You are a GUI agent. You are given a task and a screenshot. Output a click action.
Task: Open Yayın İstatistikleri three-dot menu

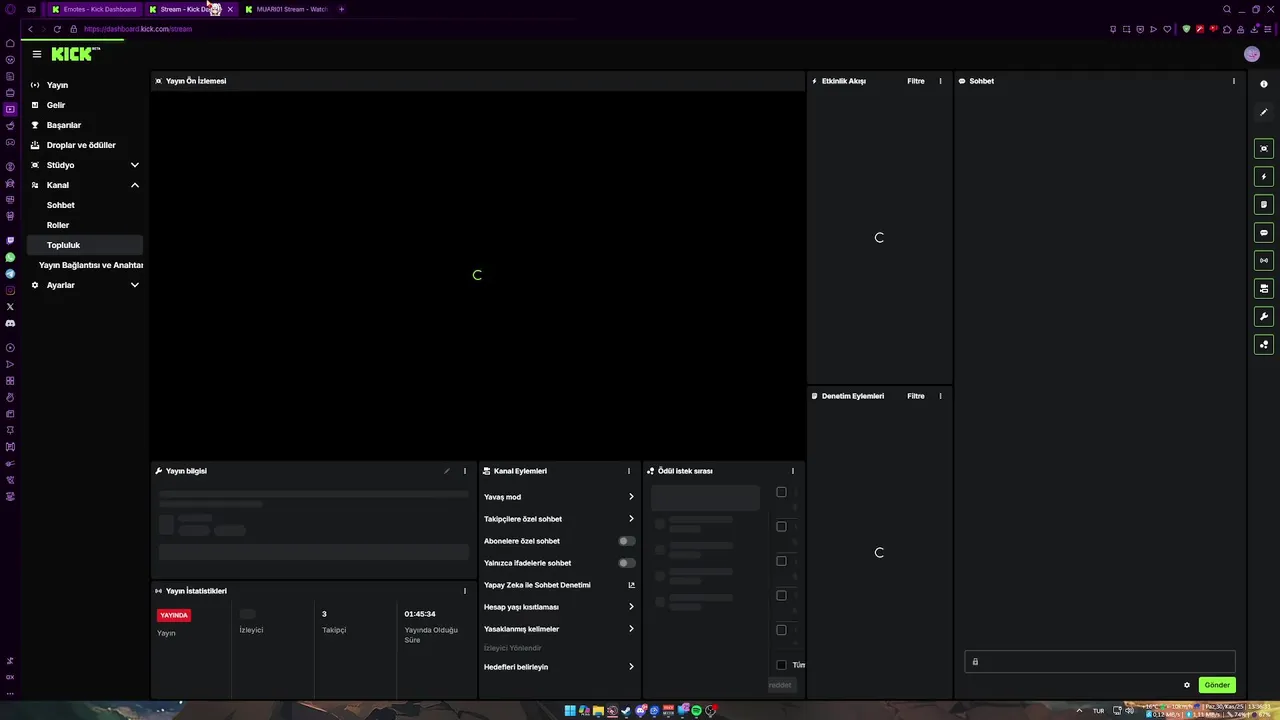(x=464, y=591)
